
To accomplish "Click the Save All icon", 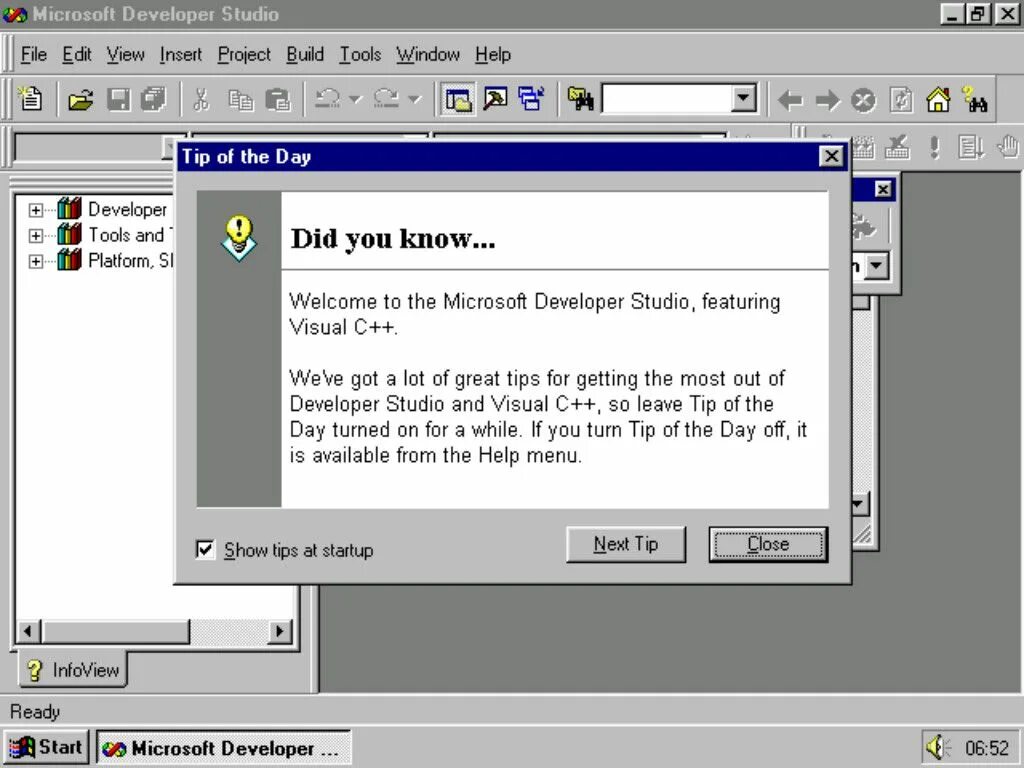I will (x=155, y=100).
